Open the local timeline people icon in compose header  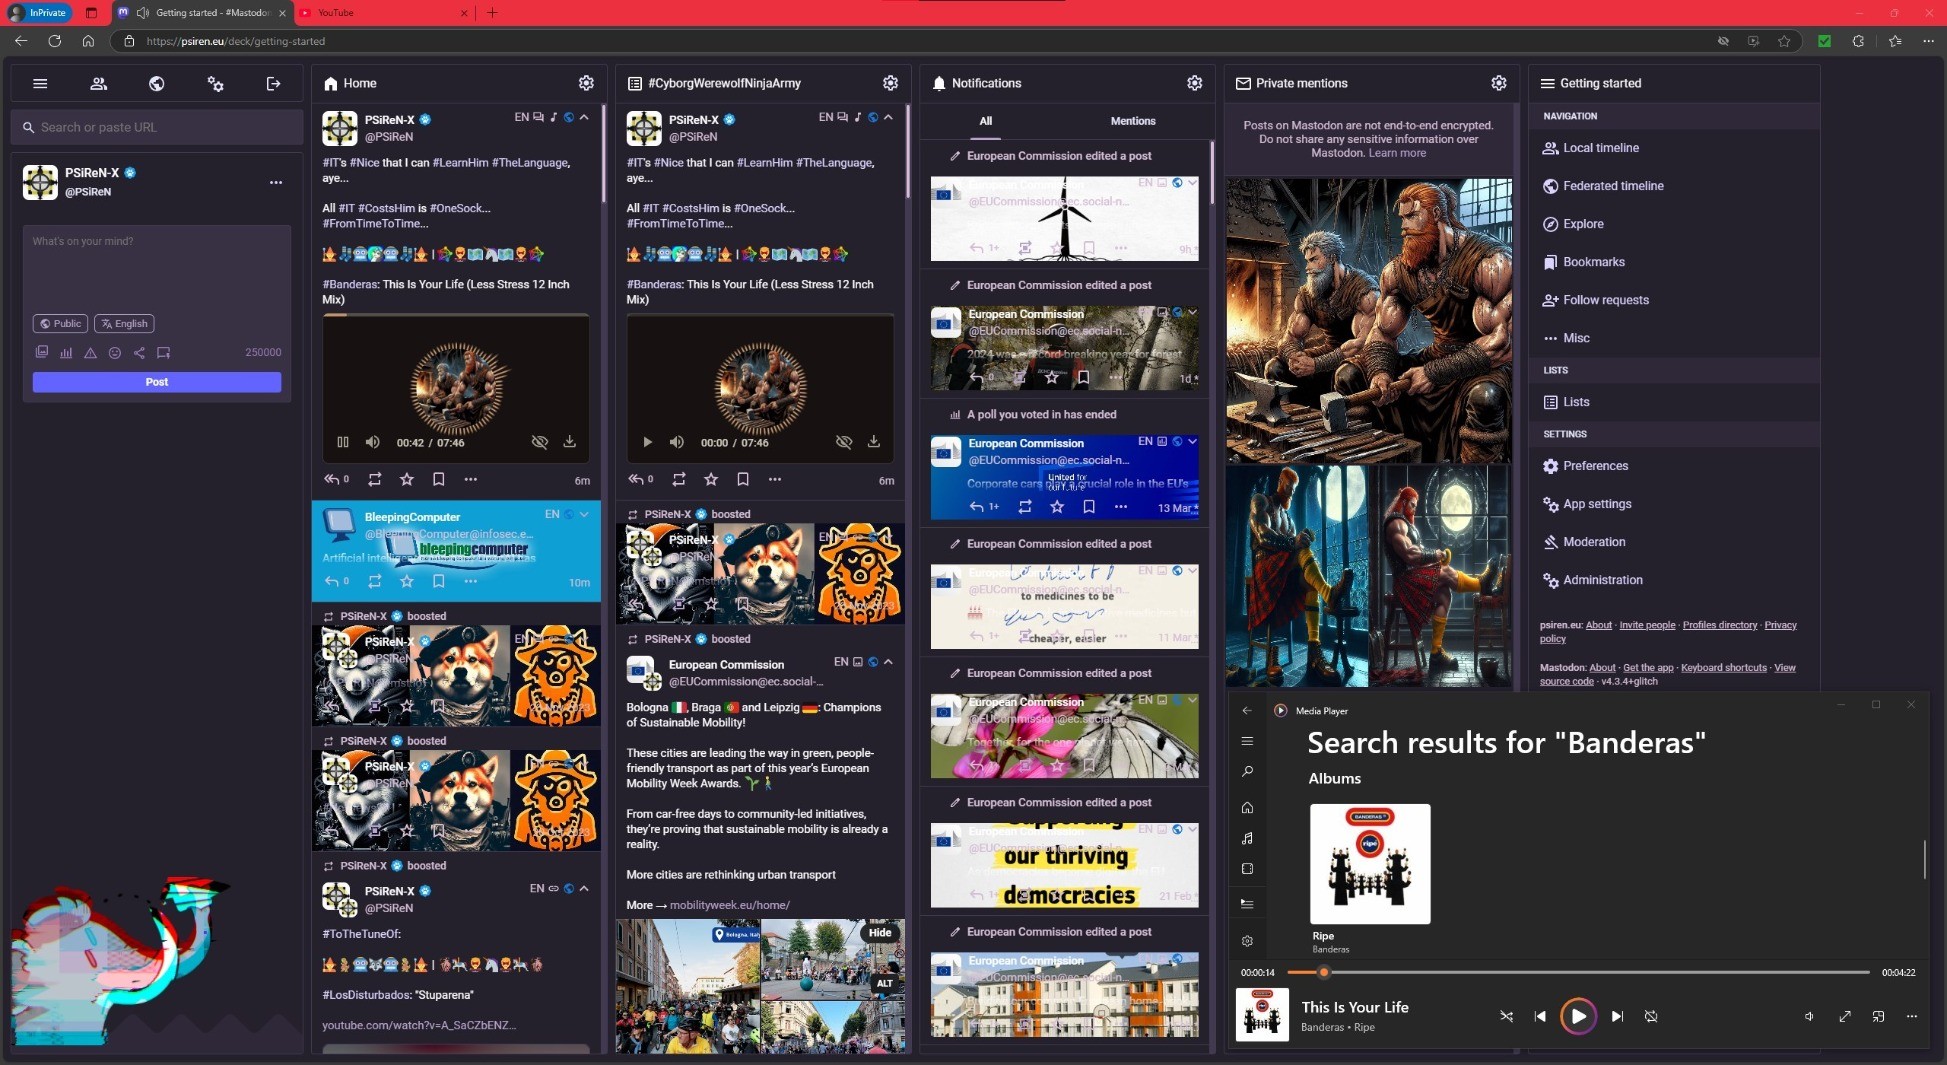tap(98, 84)
